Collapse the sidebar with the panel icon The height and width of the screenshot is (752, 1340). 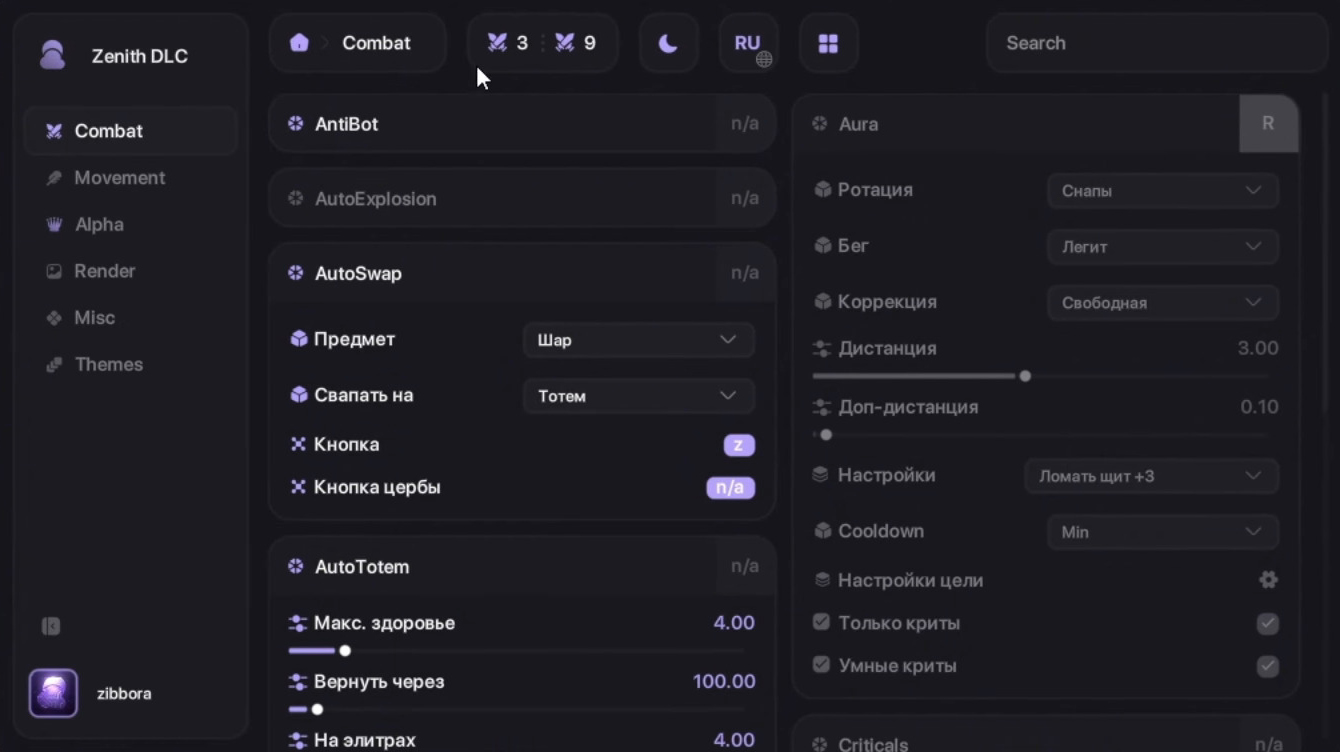click(x=51, y=627)
